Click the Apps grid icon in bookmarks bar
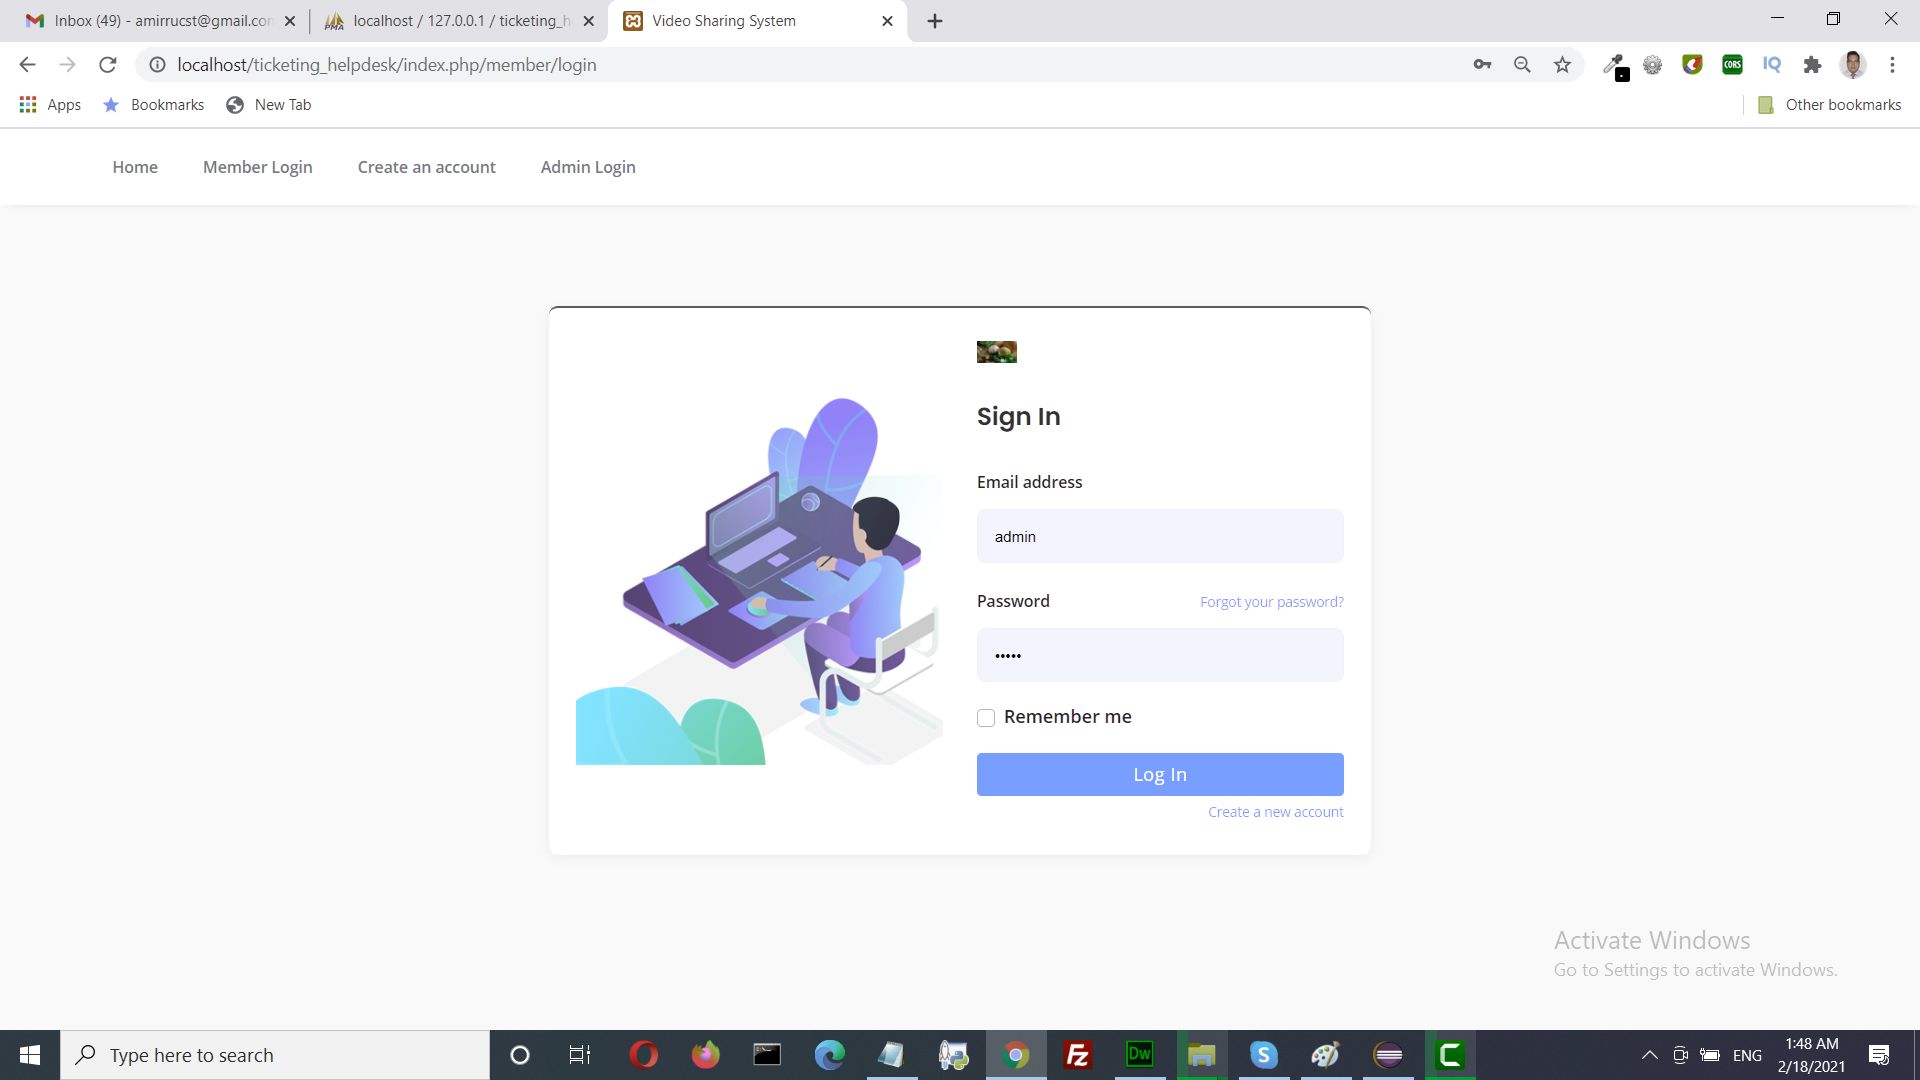The height and width of the screenshot is (1080, 1920). pyautogui.click(x=28, y=105)
